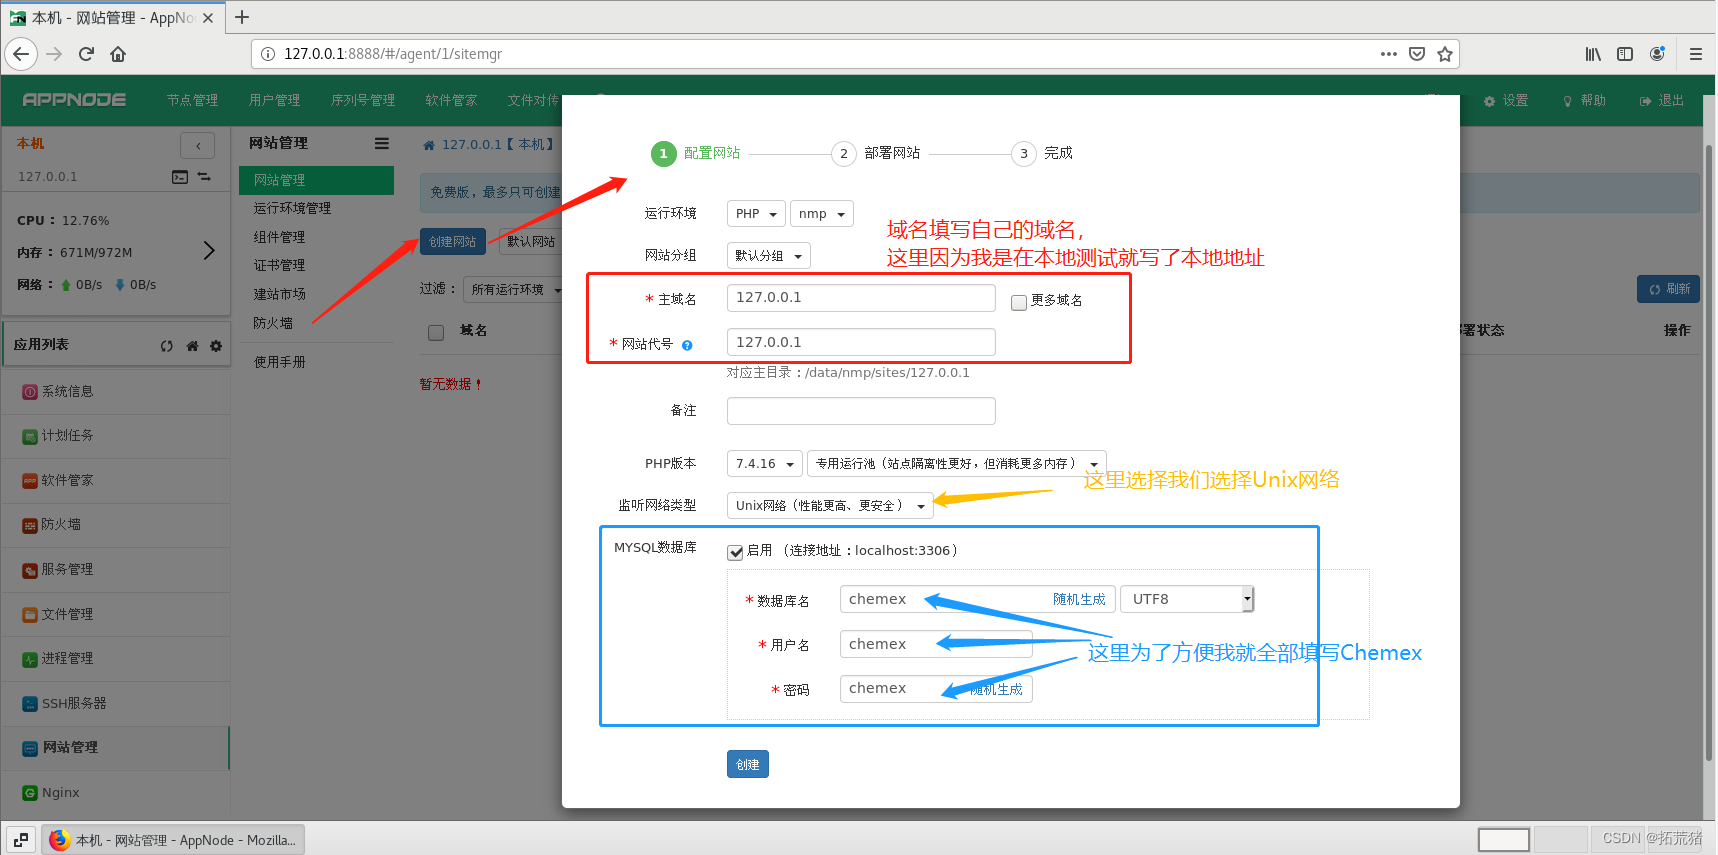
Task: Click the blue 创建 submit button
Action: pyautogui.click(x=748, y=764)
